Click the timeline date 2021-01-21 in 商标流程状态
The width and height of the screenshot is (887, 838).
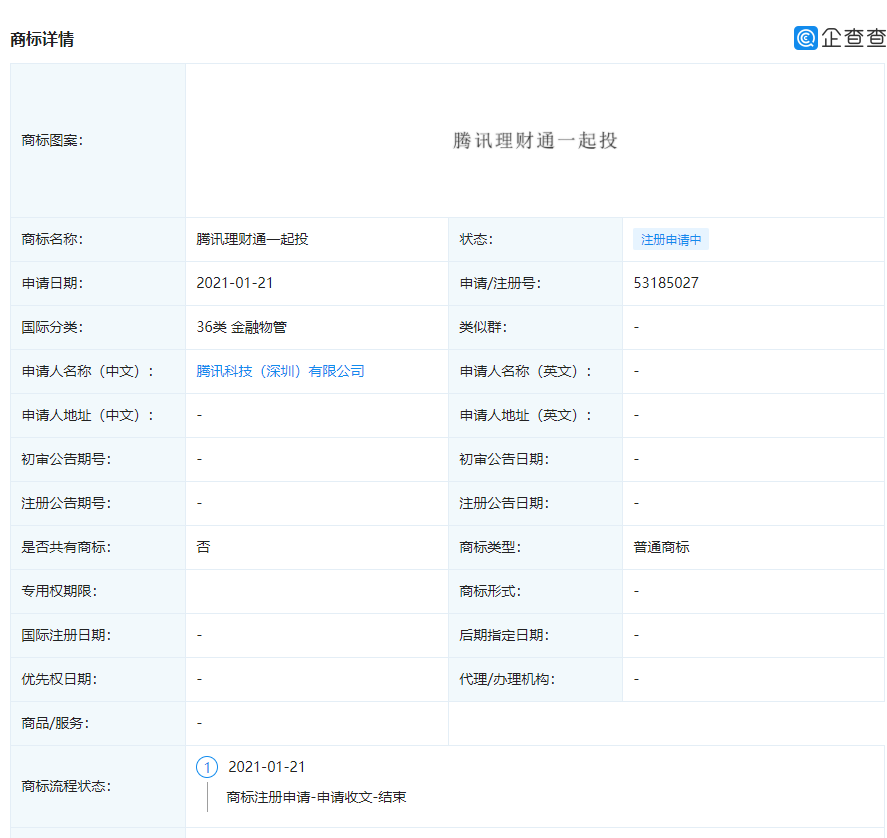pyautogui.click(x=266, y=767)
